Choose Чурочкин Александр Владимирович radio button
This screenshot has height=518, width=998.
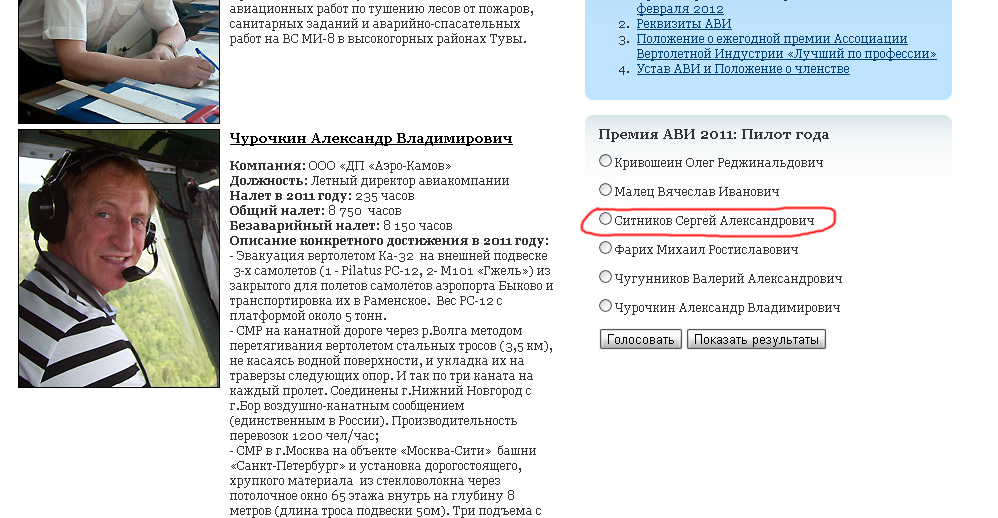[x=605, y=306]
